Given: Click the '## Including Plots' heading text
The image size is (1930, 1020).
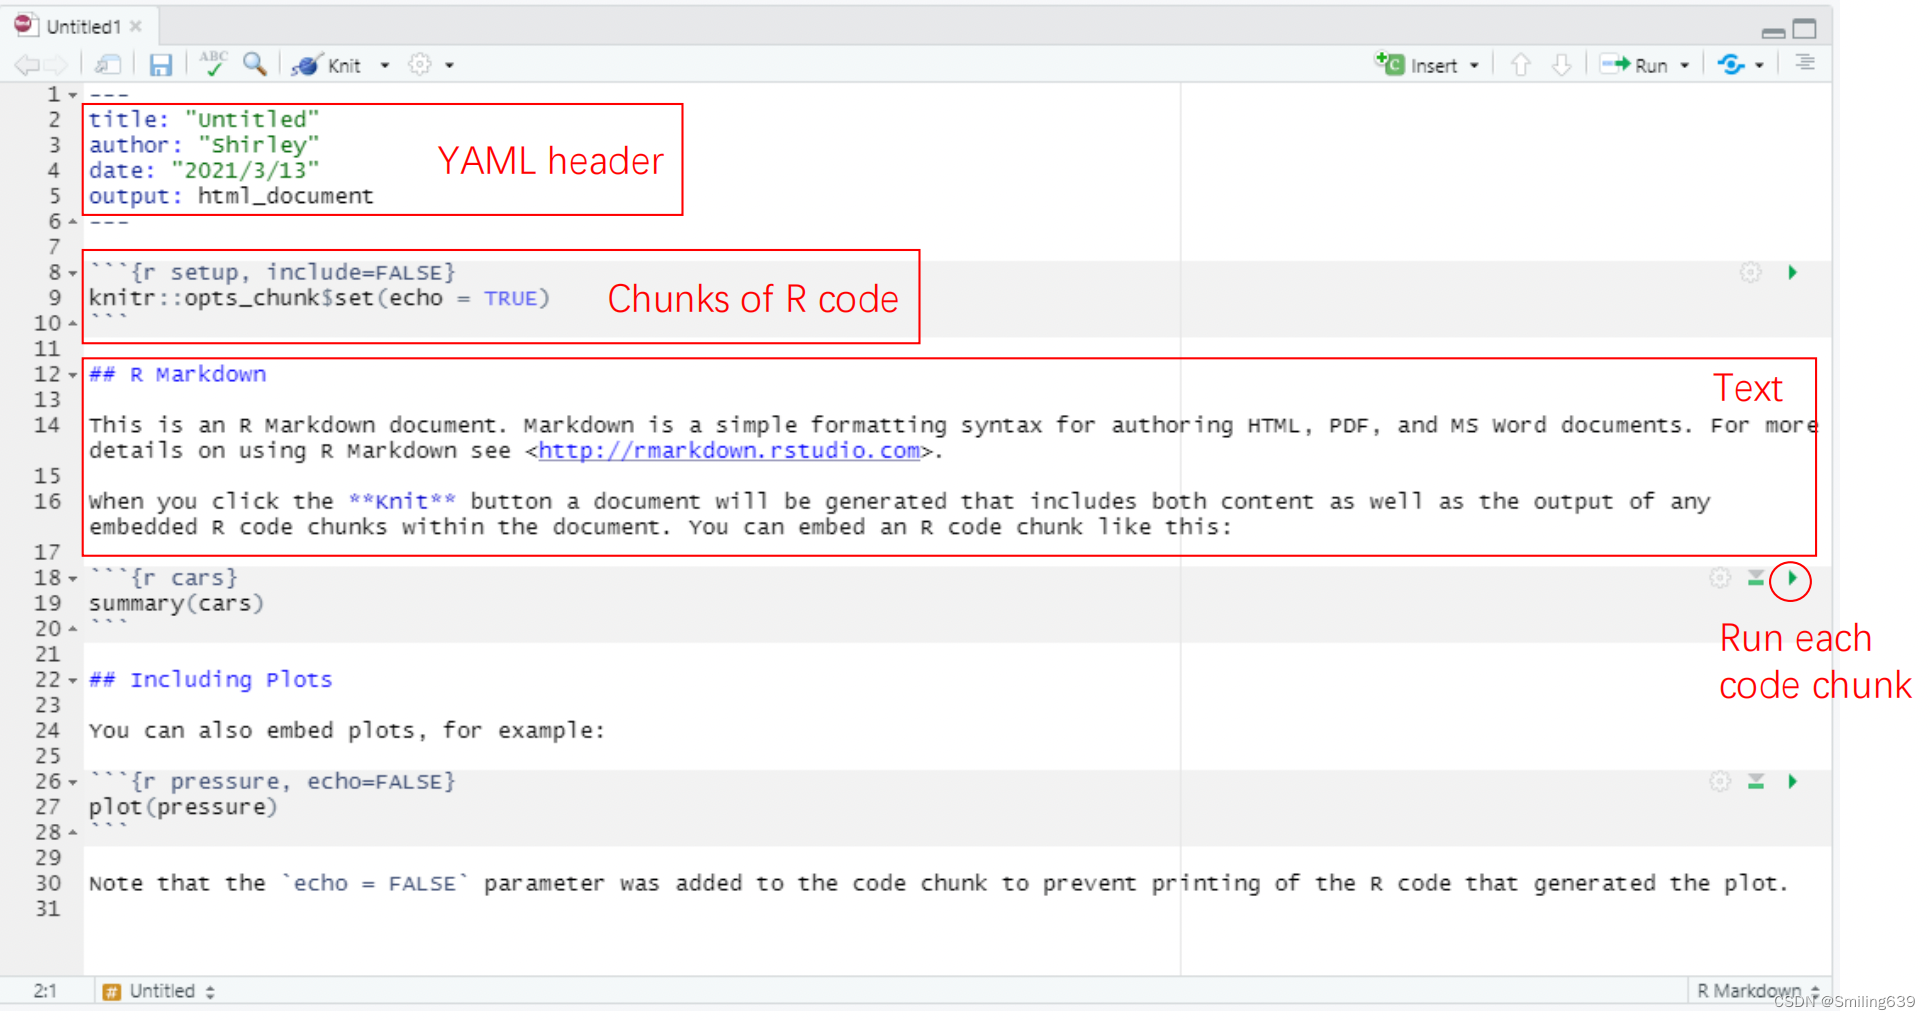Looking at the screenshot, I should [x=211, y=680].
